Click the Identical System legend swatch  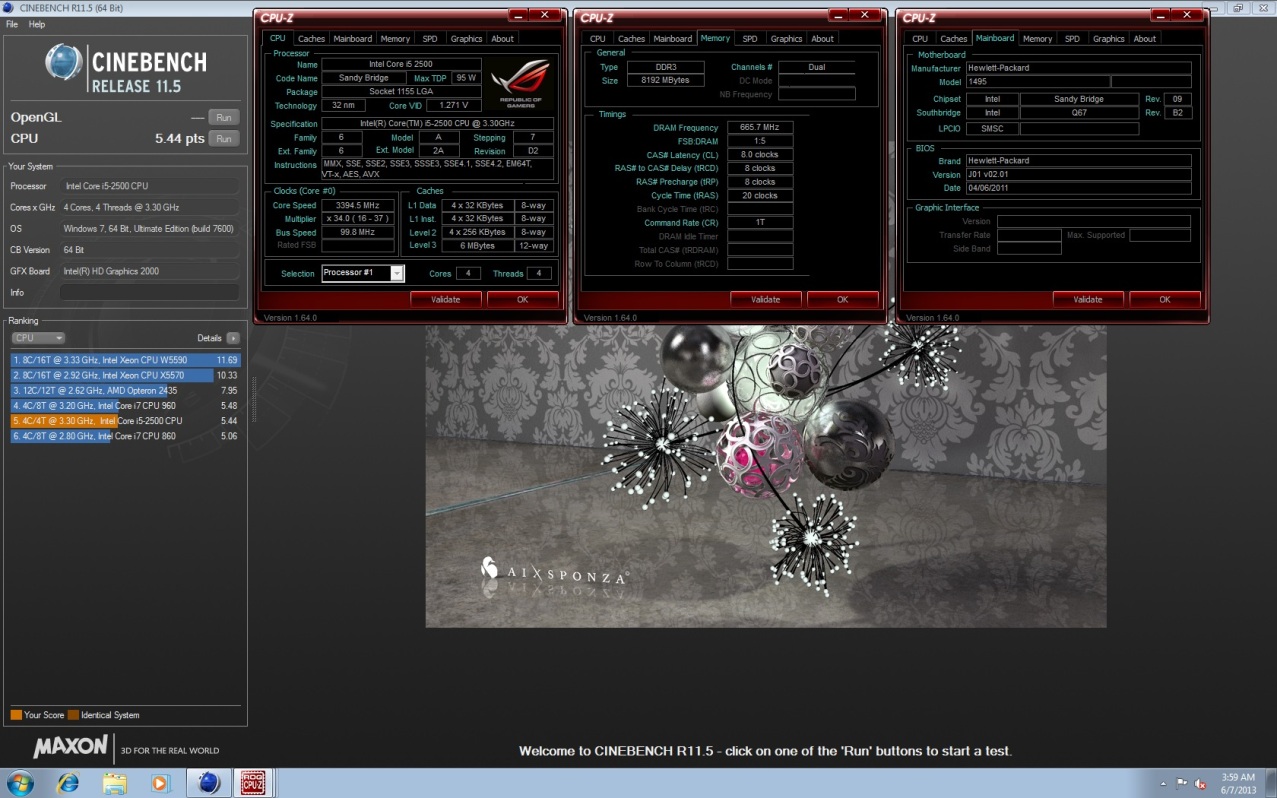tap(73, 715)
